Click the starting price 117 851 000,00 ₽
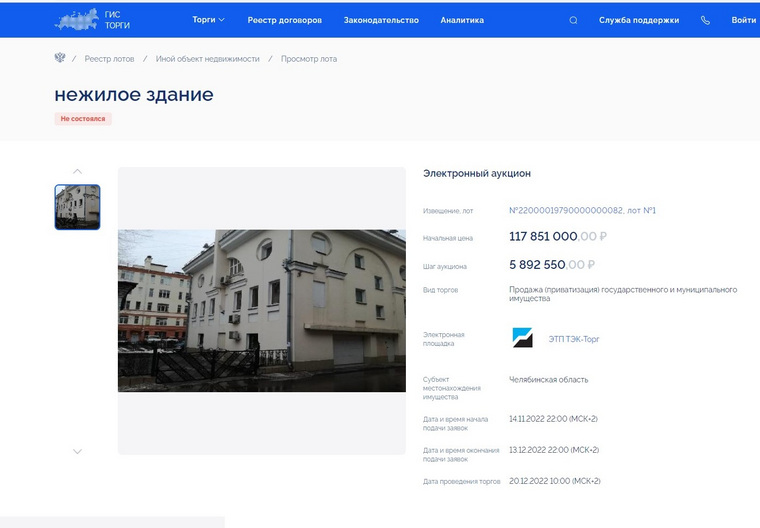Image resolution: width=760 pixels, height=528 pixels. point(558,237)
